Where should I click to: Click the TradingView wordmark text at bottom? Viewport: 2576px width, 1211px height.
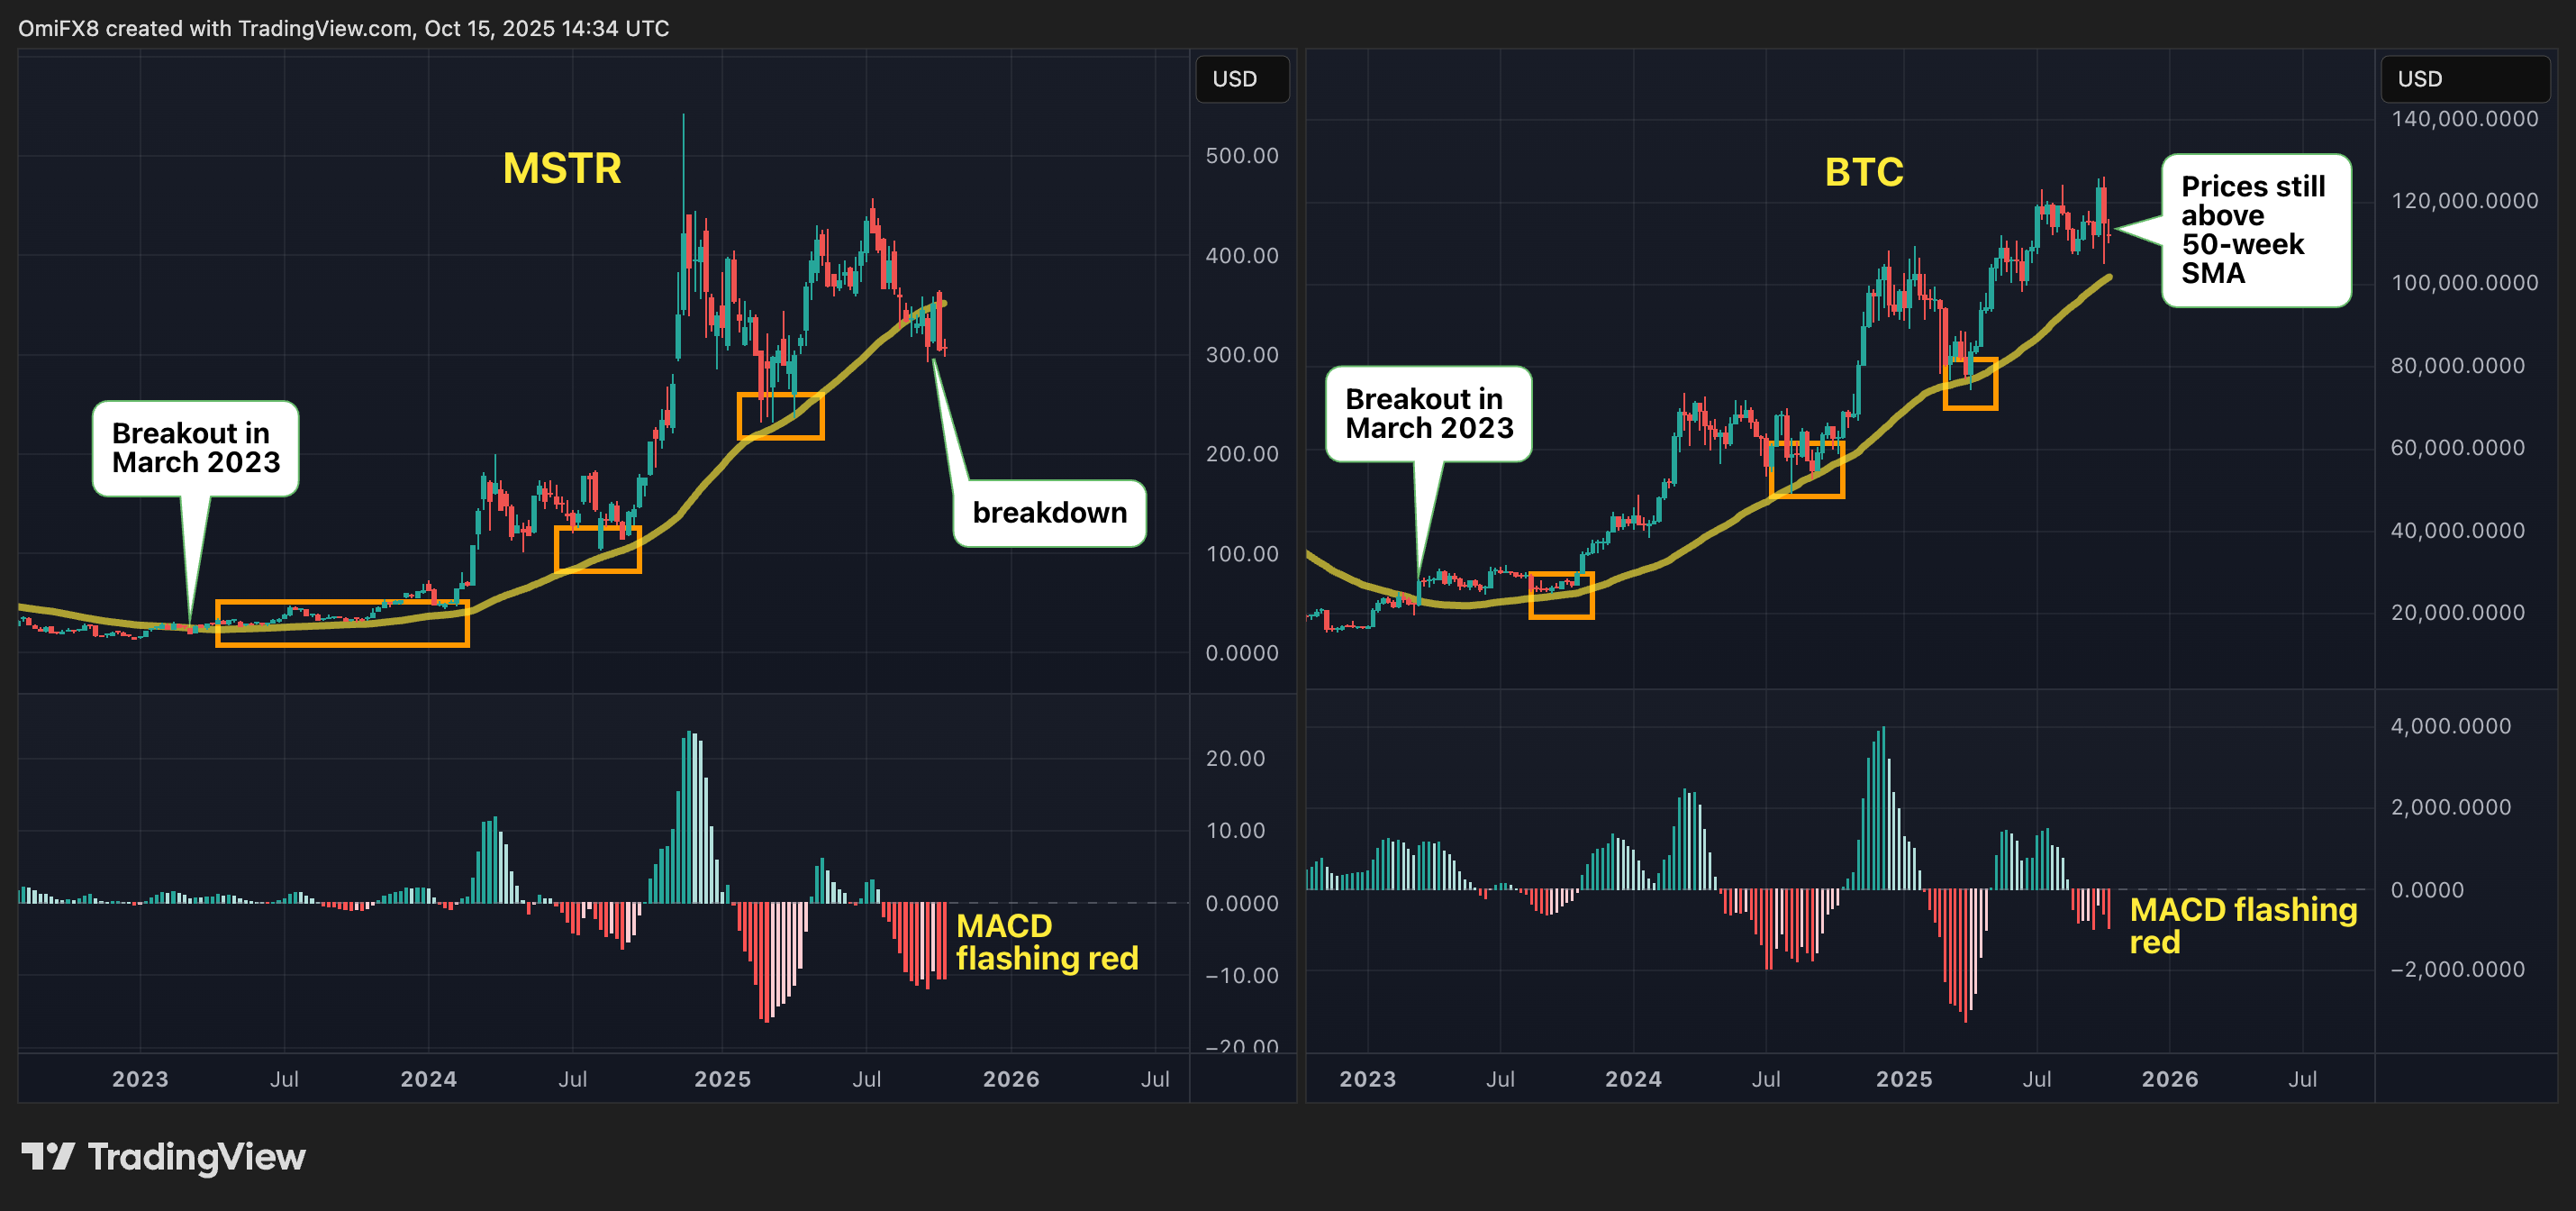click(x=196, y=1157)
